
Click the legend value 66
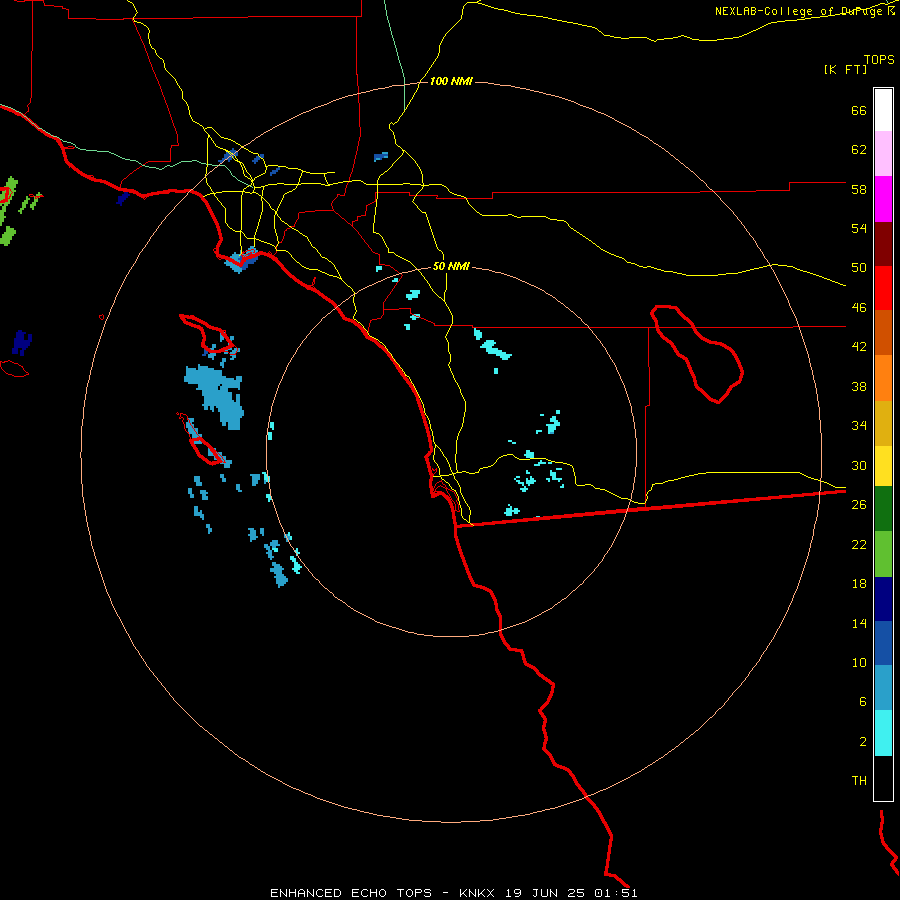(859, 111)
